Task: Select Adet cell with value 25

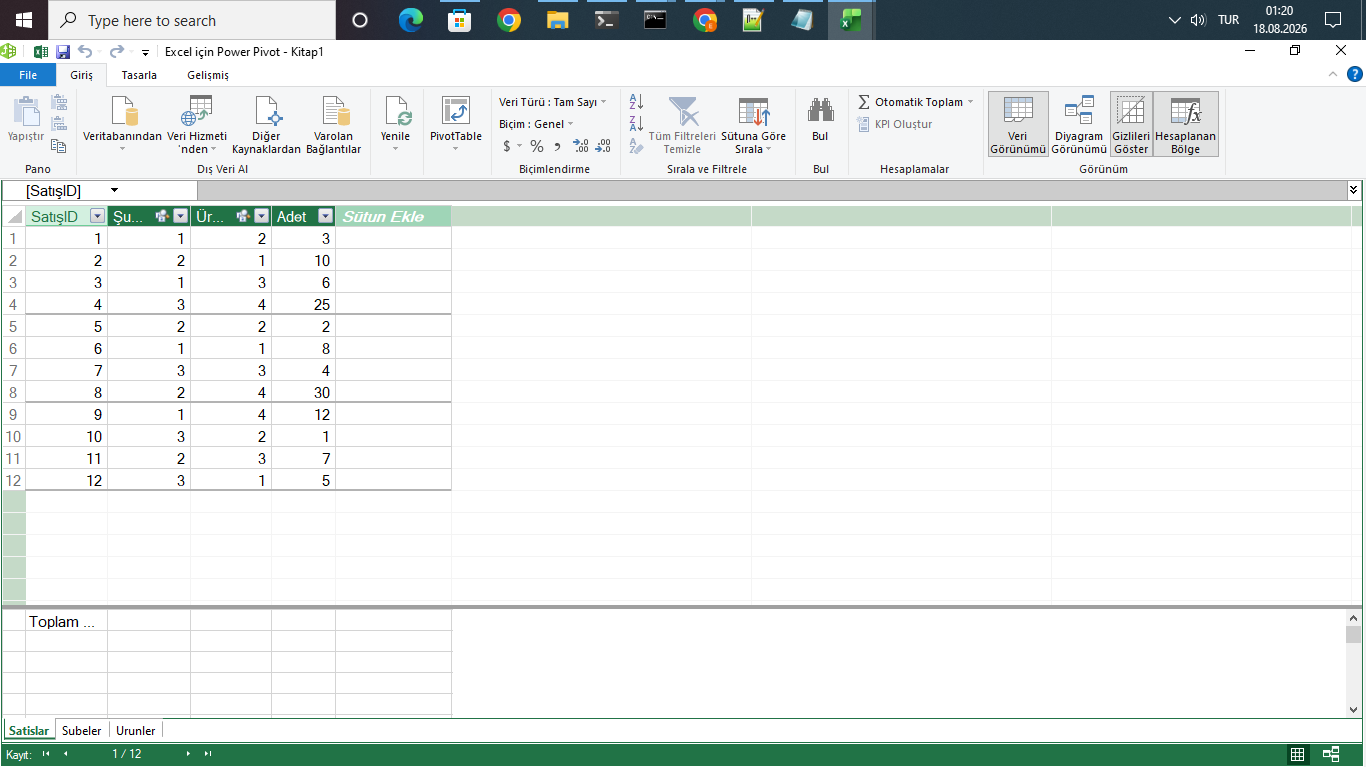Action: click(x=303, y=304)
